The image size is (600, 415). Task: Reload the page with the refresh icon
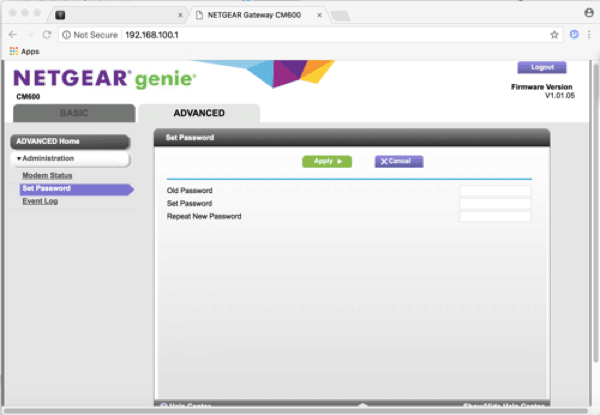pyautogui.click(x=47, y=35)
